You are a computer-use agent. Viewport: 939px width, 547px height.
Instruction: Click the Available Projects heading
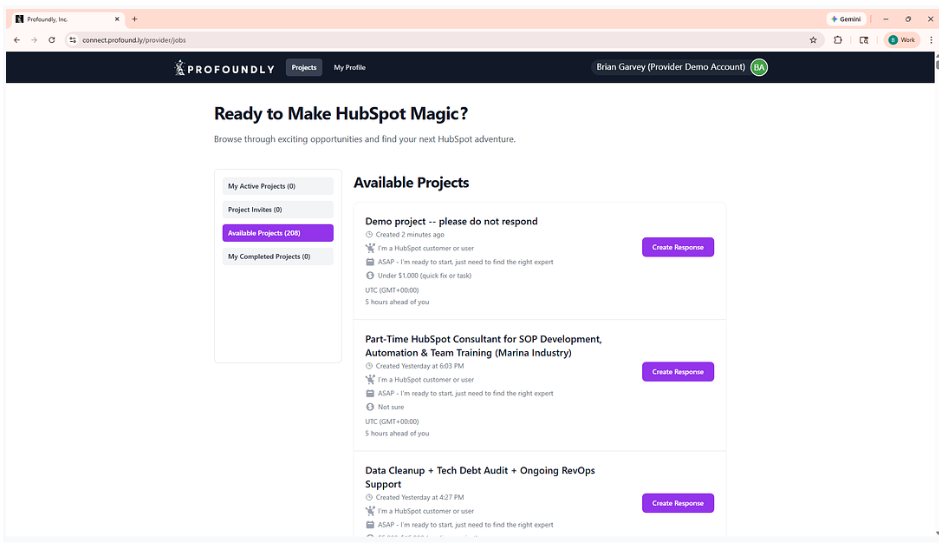point(411,183)
